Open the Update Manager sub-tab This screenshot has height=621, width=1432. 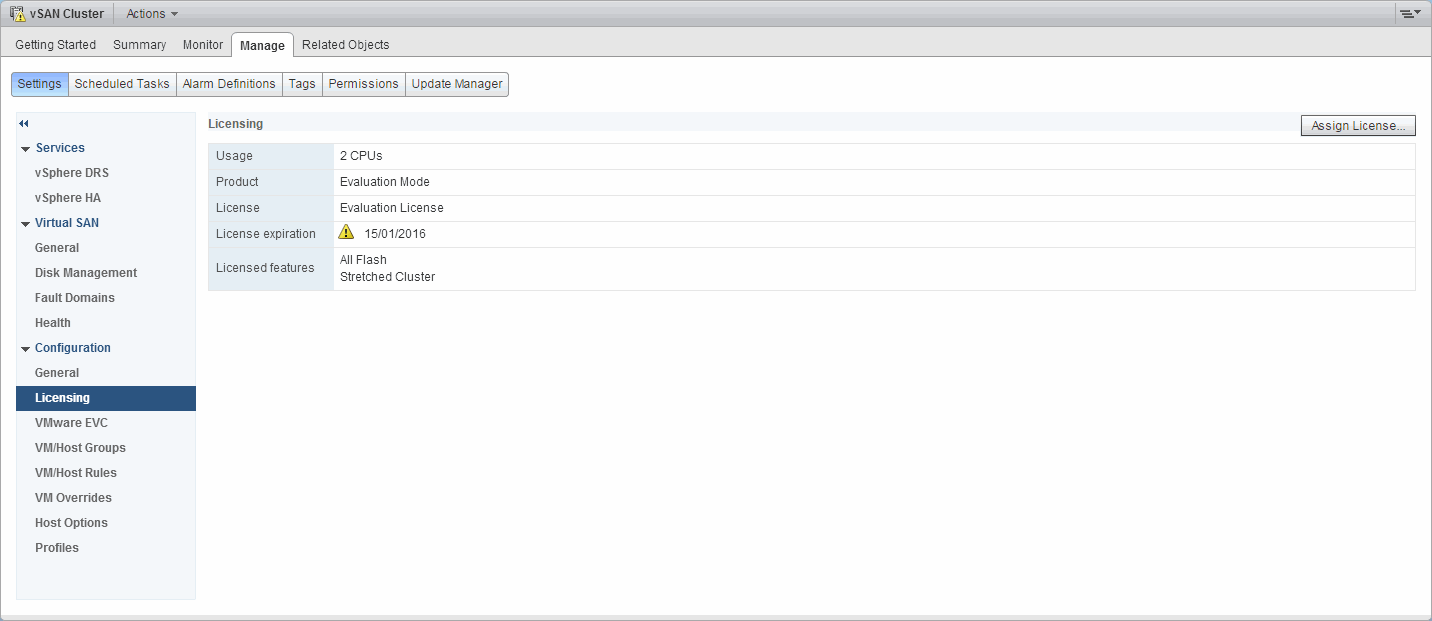[x=457, y=84]
